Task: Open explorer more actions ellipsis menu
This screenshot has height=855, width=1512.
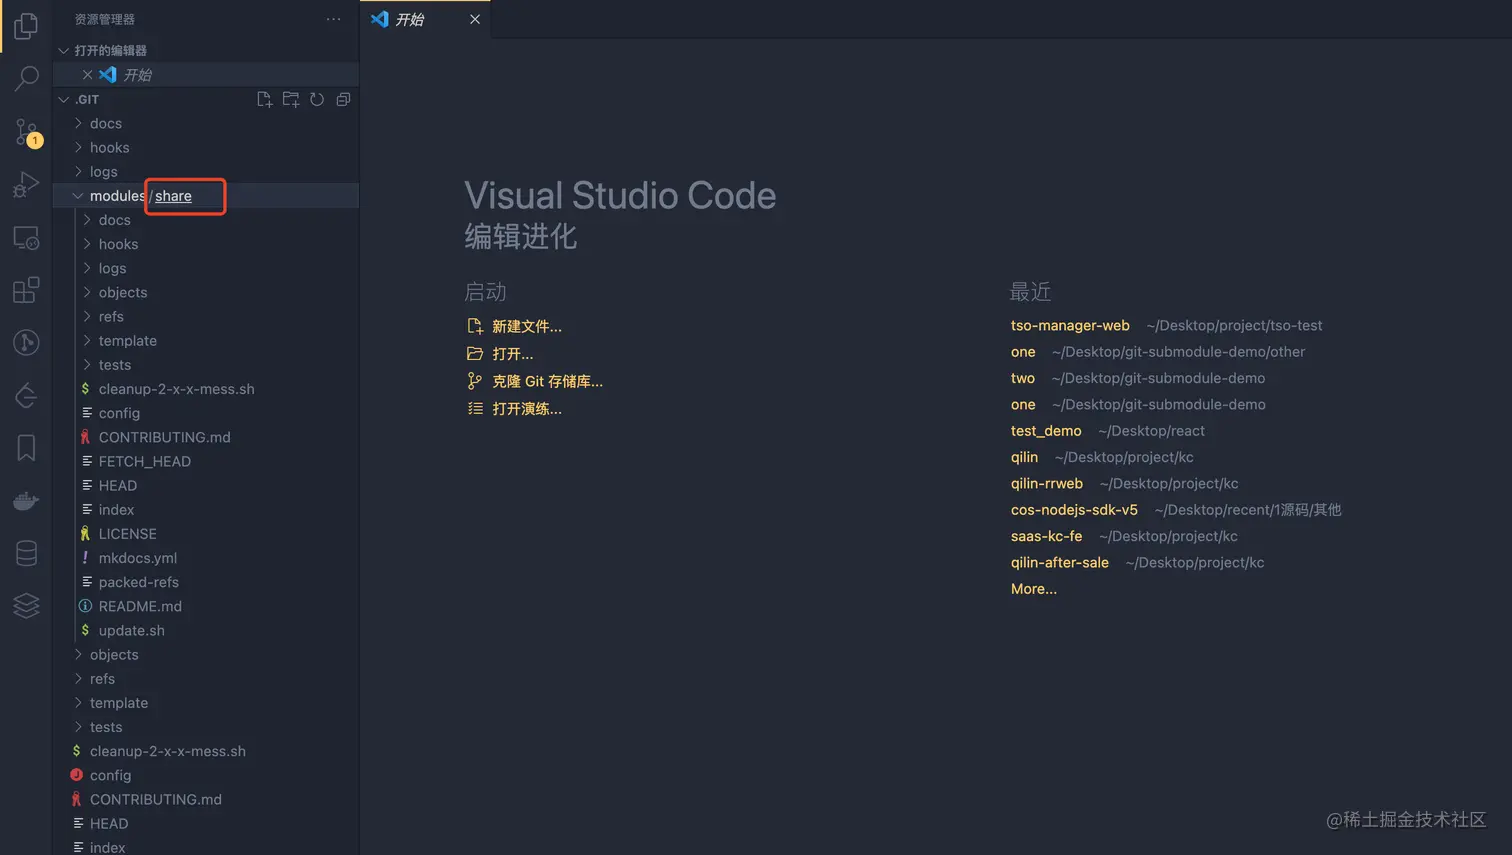Action: tap(333, 19)
